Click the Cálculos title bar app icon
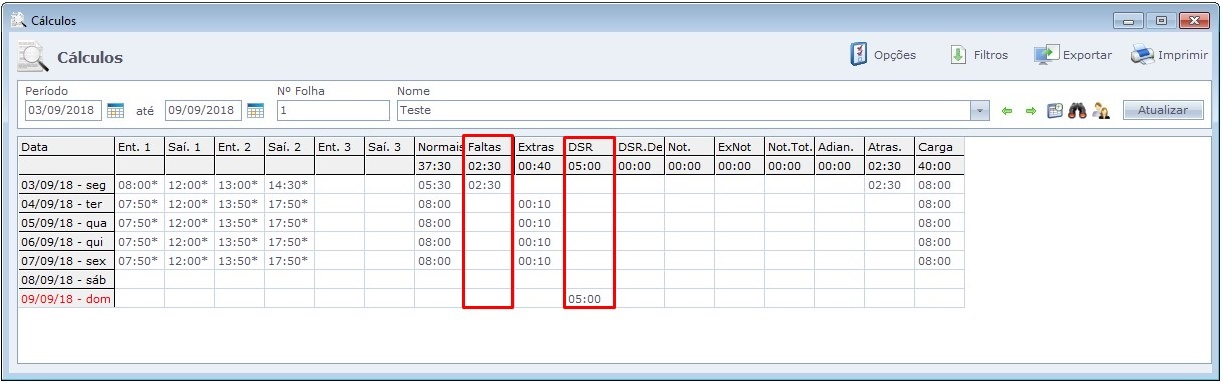The width and height of the screenshot is (1223, 383). coord(18,20)
